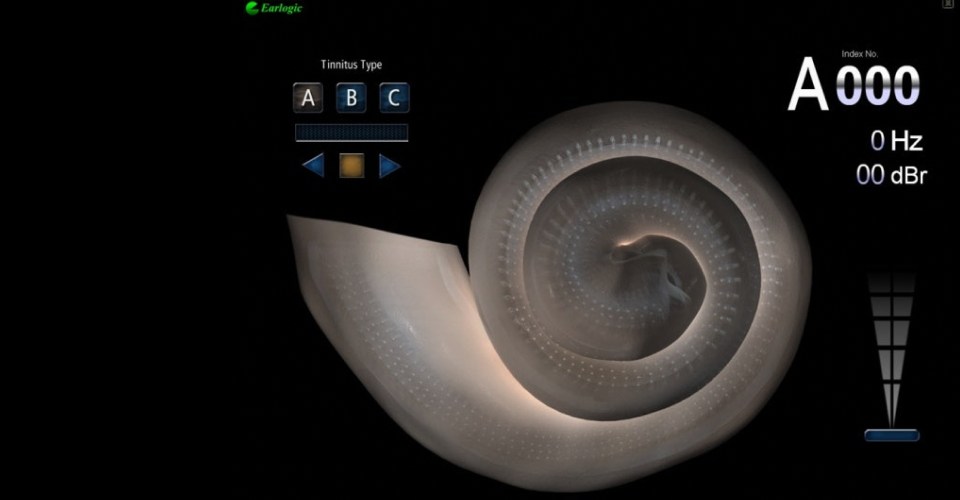
Task: Click the progress bar under tinnitus types
Action: pos(351,132)
